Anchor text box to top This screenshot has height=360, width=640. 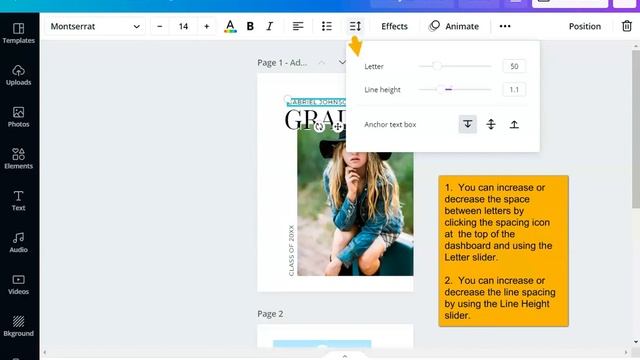[x=467, y=124]
